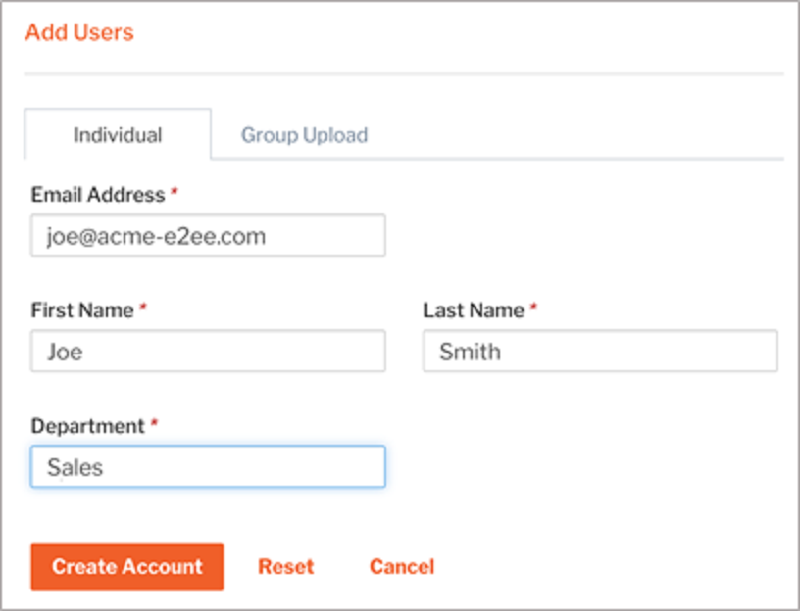800x611 pixels.
Task: Focus the Email Address input field
Action: coord(208,235)
